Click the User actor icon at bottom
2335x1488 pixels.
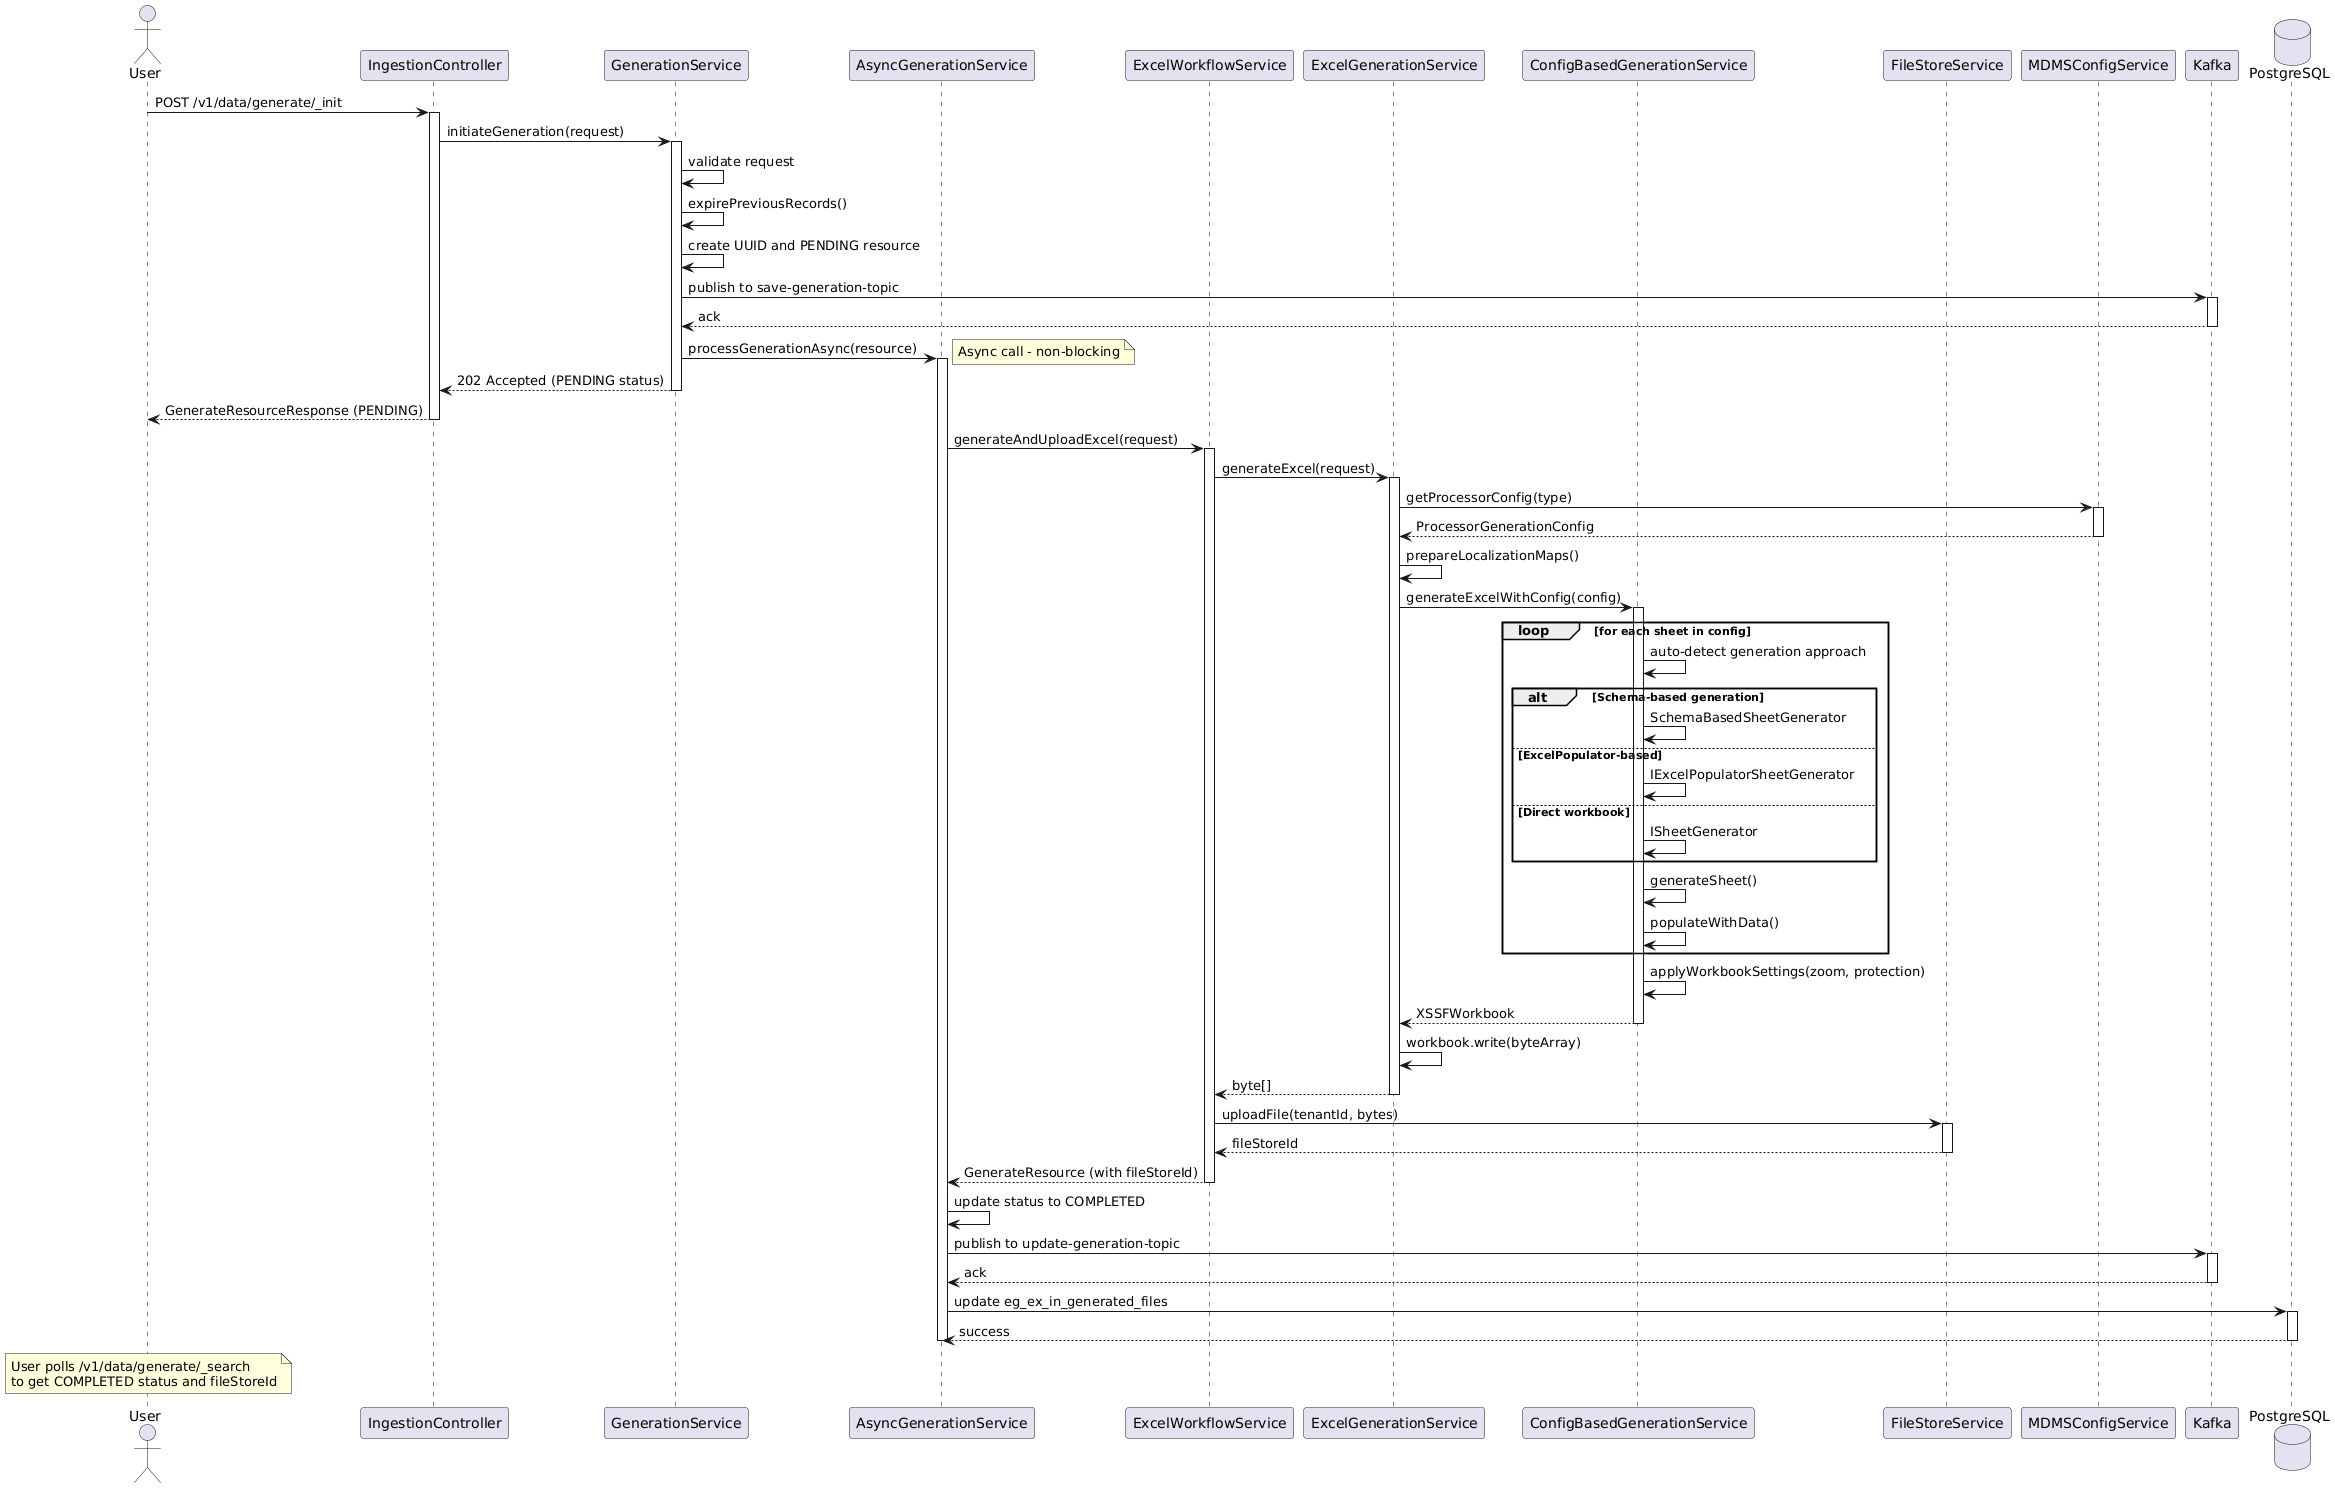(146, 1453)
